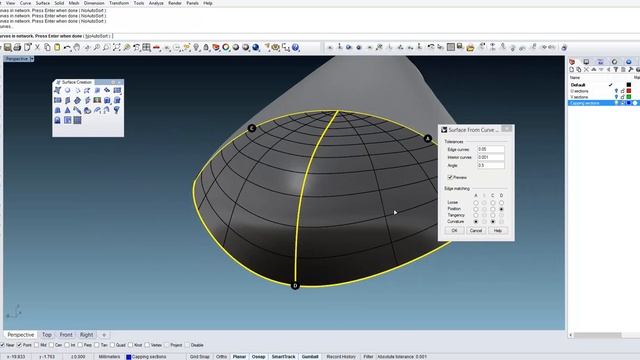Select the Heightfield from image icon
This screenshot has height=360, width=640.
click(x=97, y=100)
